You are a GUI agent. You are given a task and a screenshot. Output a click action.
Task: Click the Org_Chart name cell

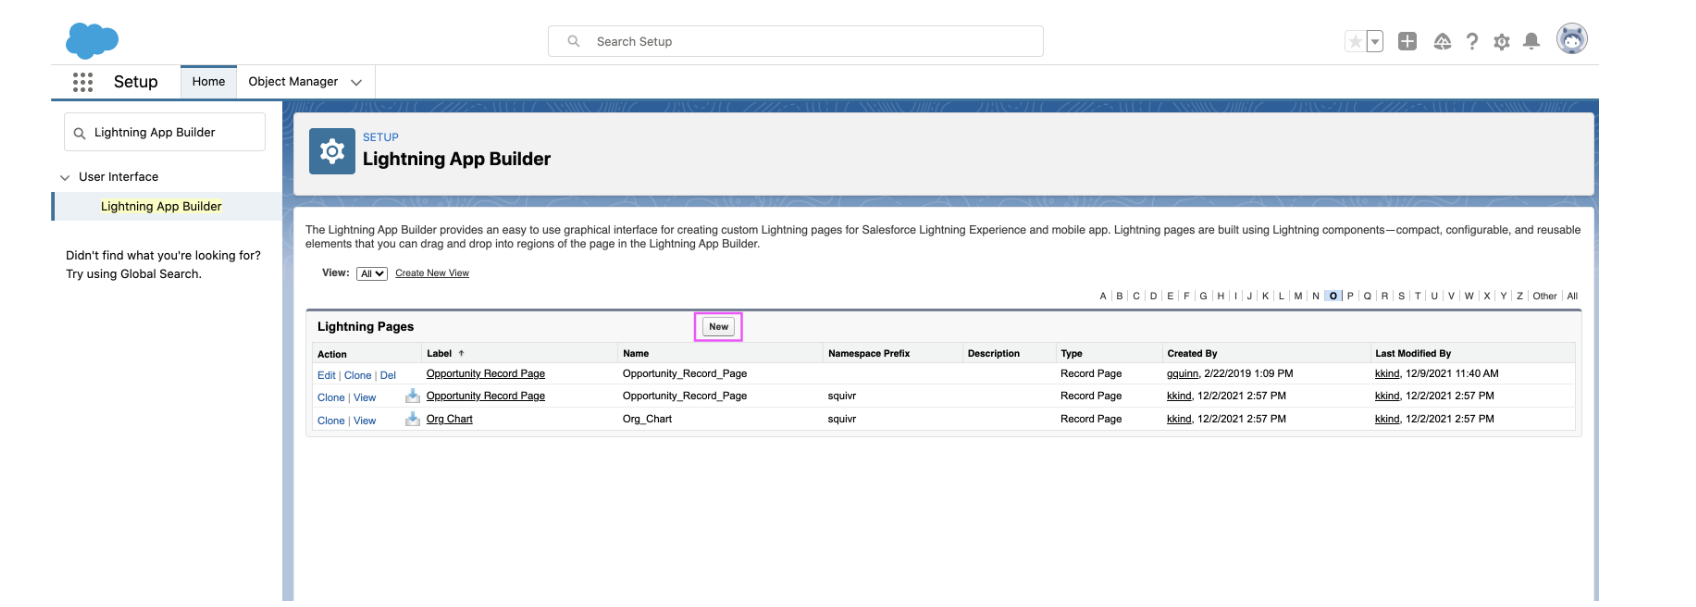pos(647,419)
